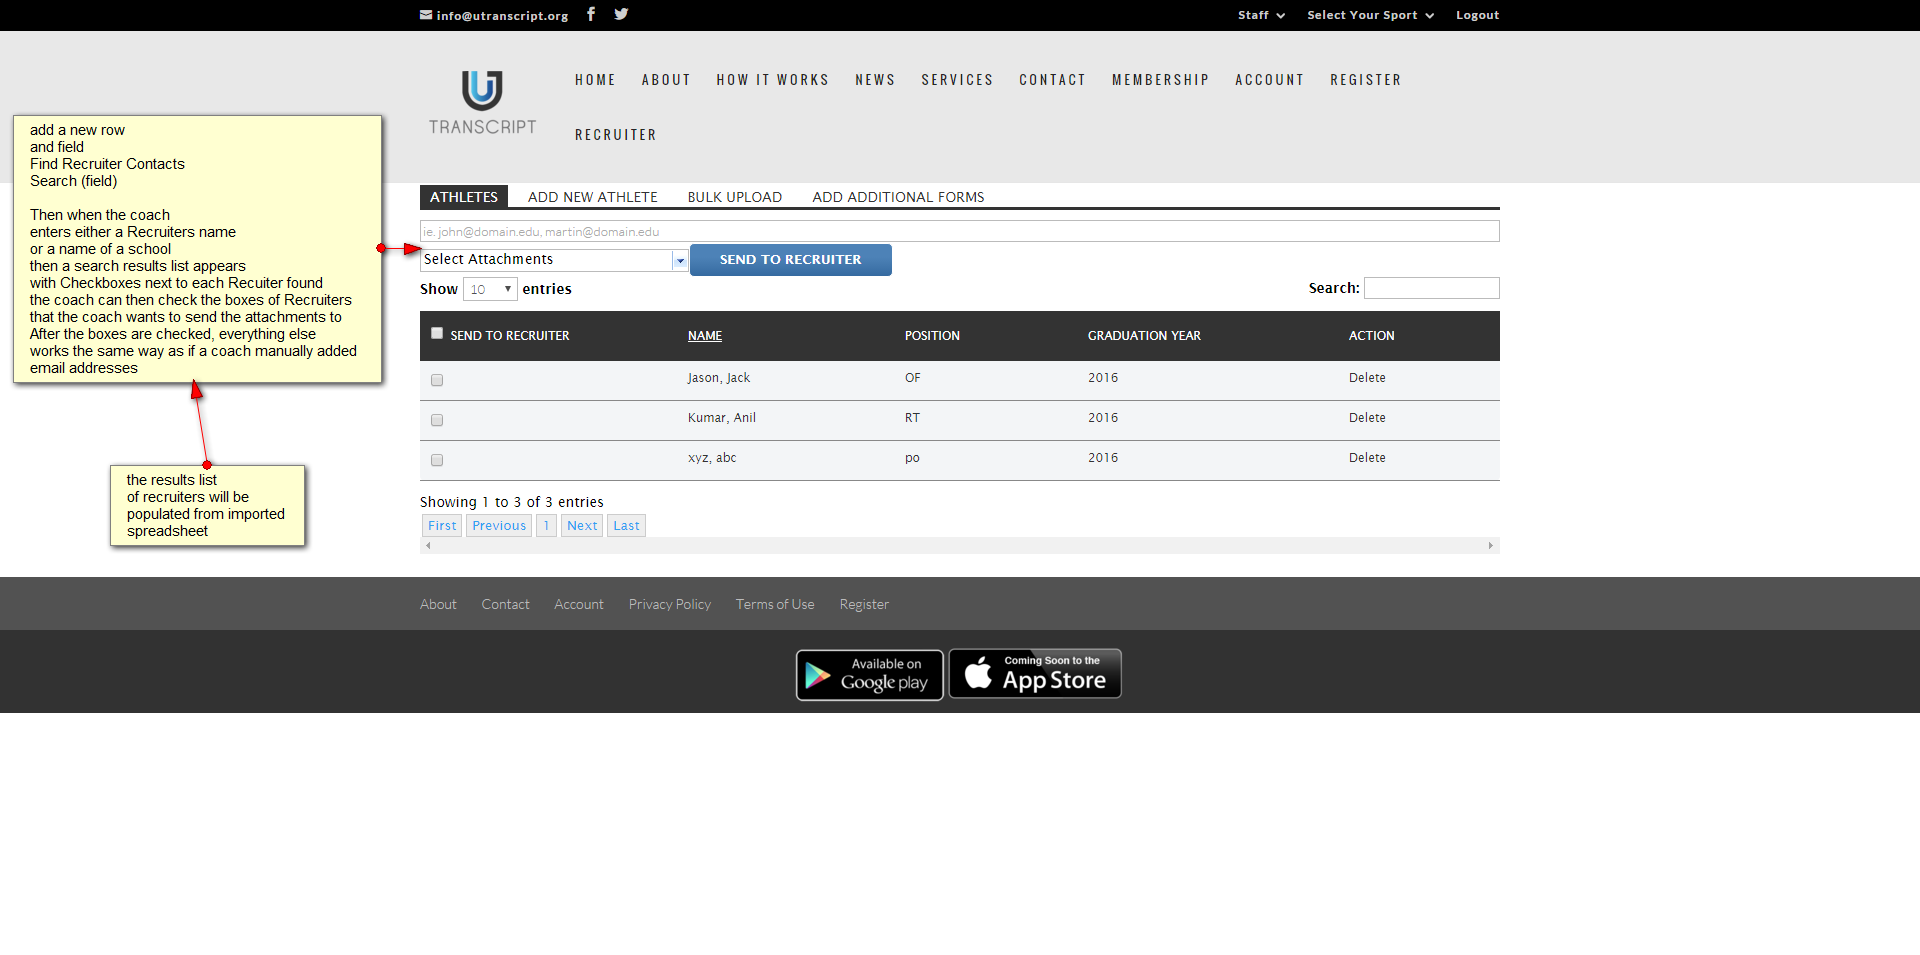The height and width of the screenshot is (955, 1920).
Task: Open the Account menu item
Action: [x=1269, y=80]
